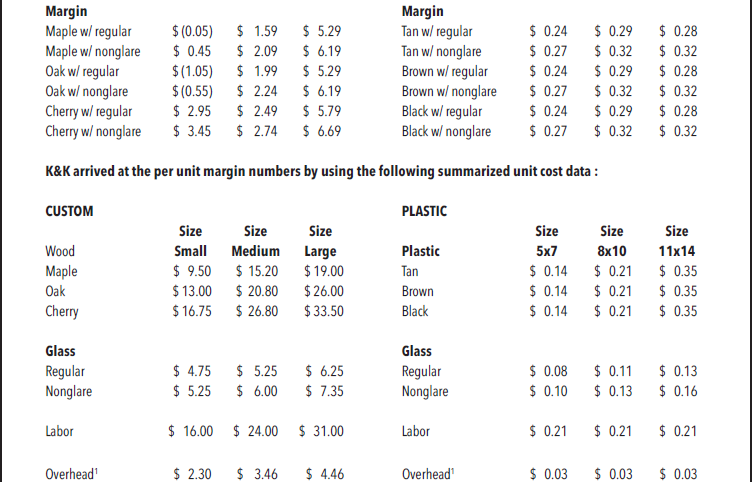Click the PLASTIC section heading
Image resolution: width=754 pixels, height=482 pixels.
click(424, 211)
